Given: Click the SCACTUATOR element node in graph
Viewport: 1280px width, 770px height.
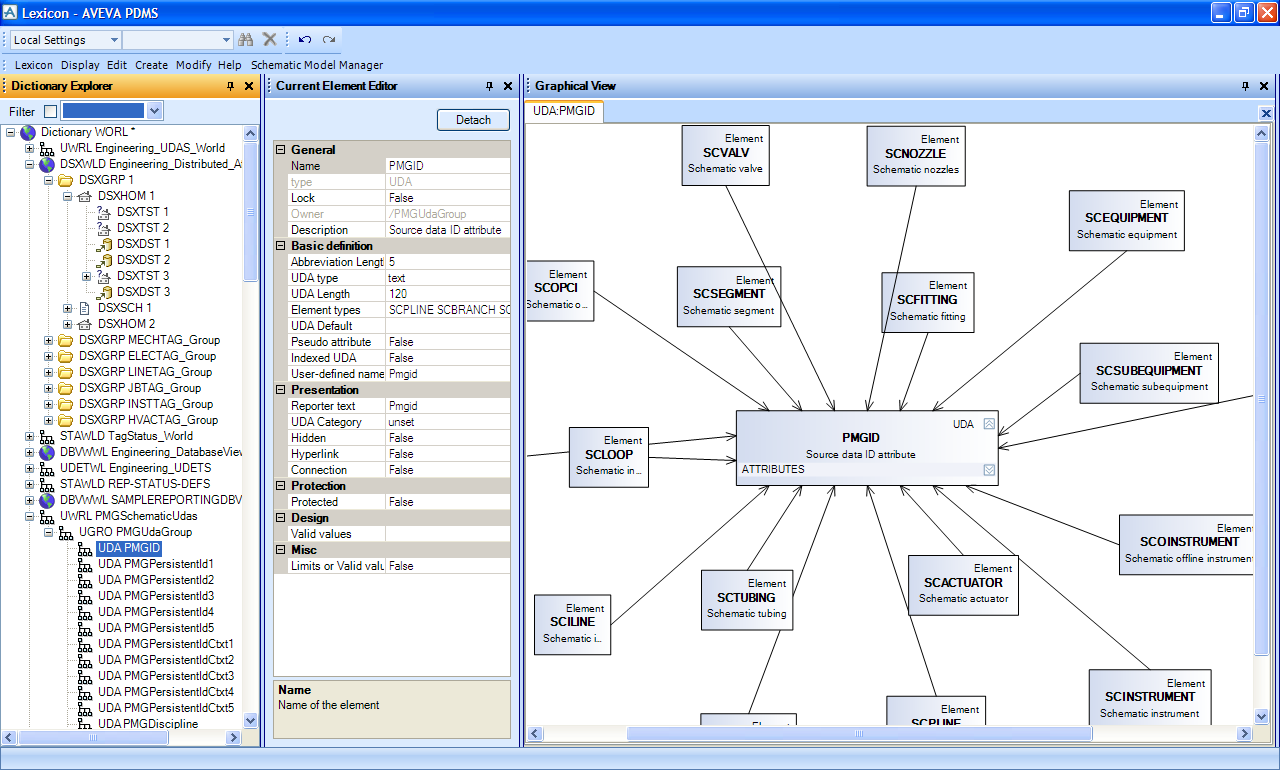Looking at the screenshot, I should (x=963, y=584).
